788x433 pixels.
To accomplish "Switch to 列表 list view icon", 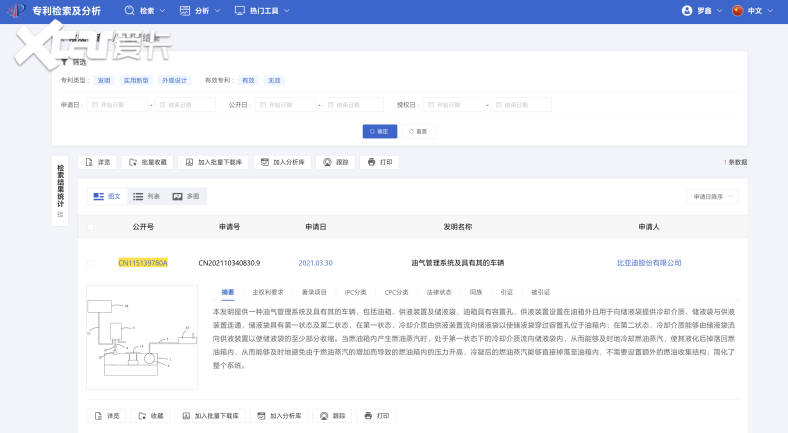I will [x=139, y=197].
